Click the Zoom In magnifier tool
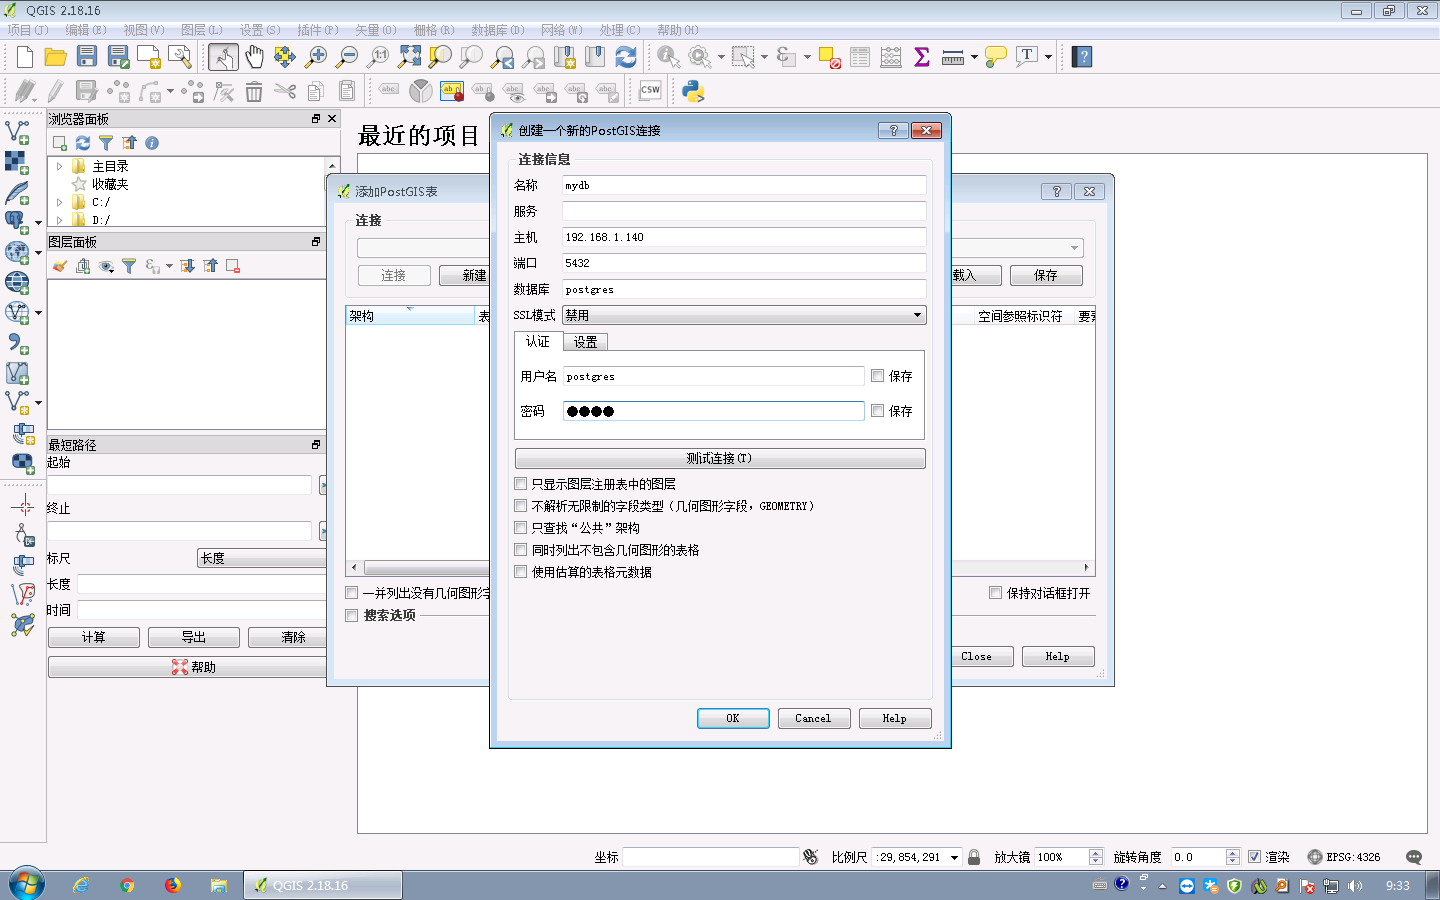This screenshot has height=900, width=1440. (x=316, y=57)
